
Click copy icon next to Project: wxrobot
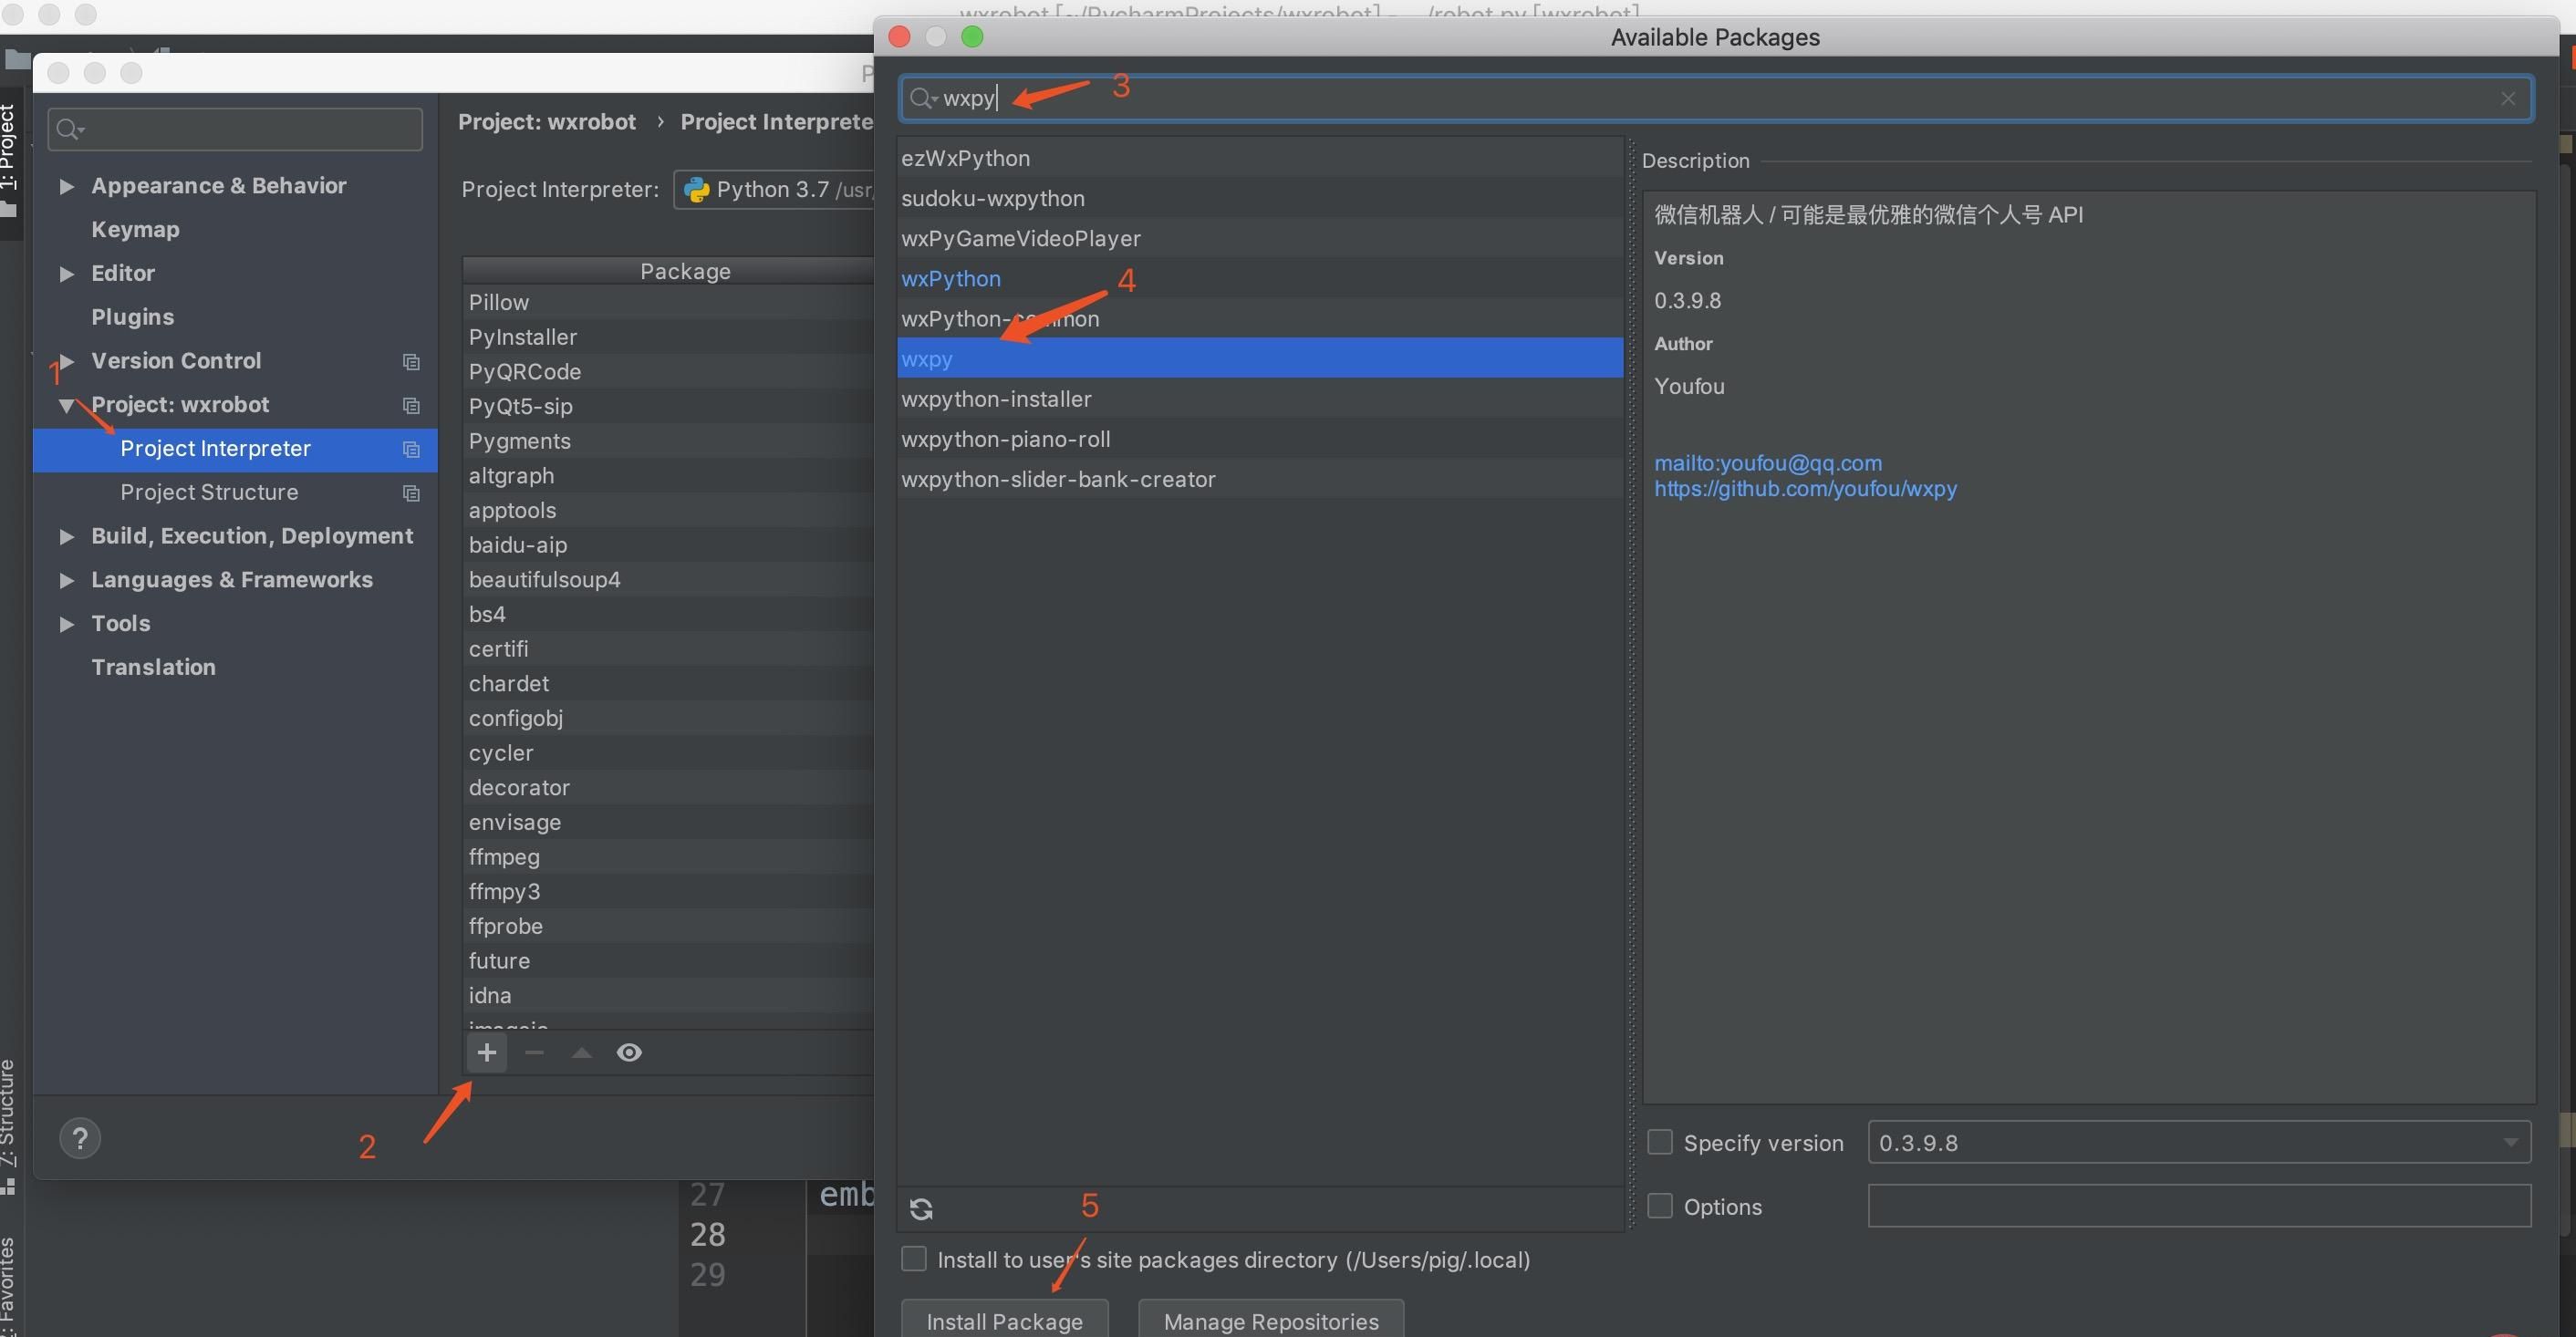click(x=411, y=405)
